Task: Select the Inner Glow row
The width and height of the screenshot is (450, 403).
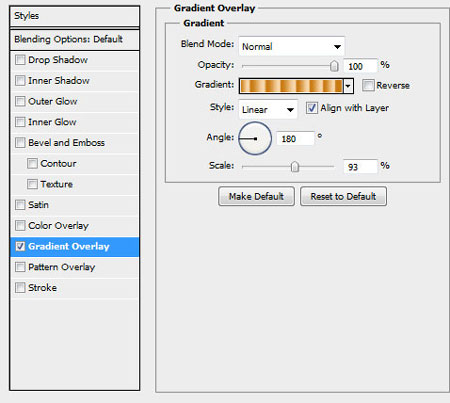Action: (x=75, y=122)
